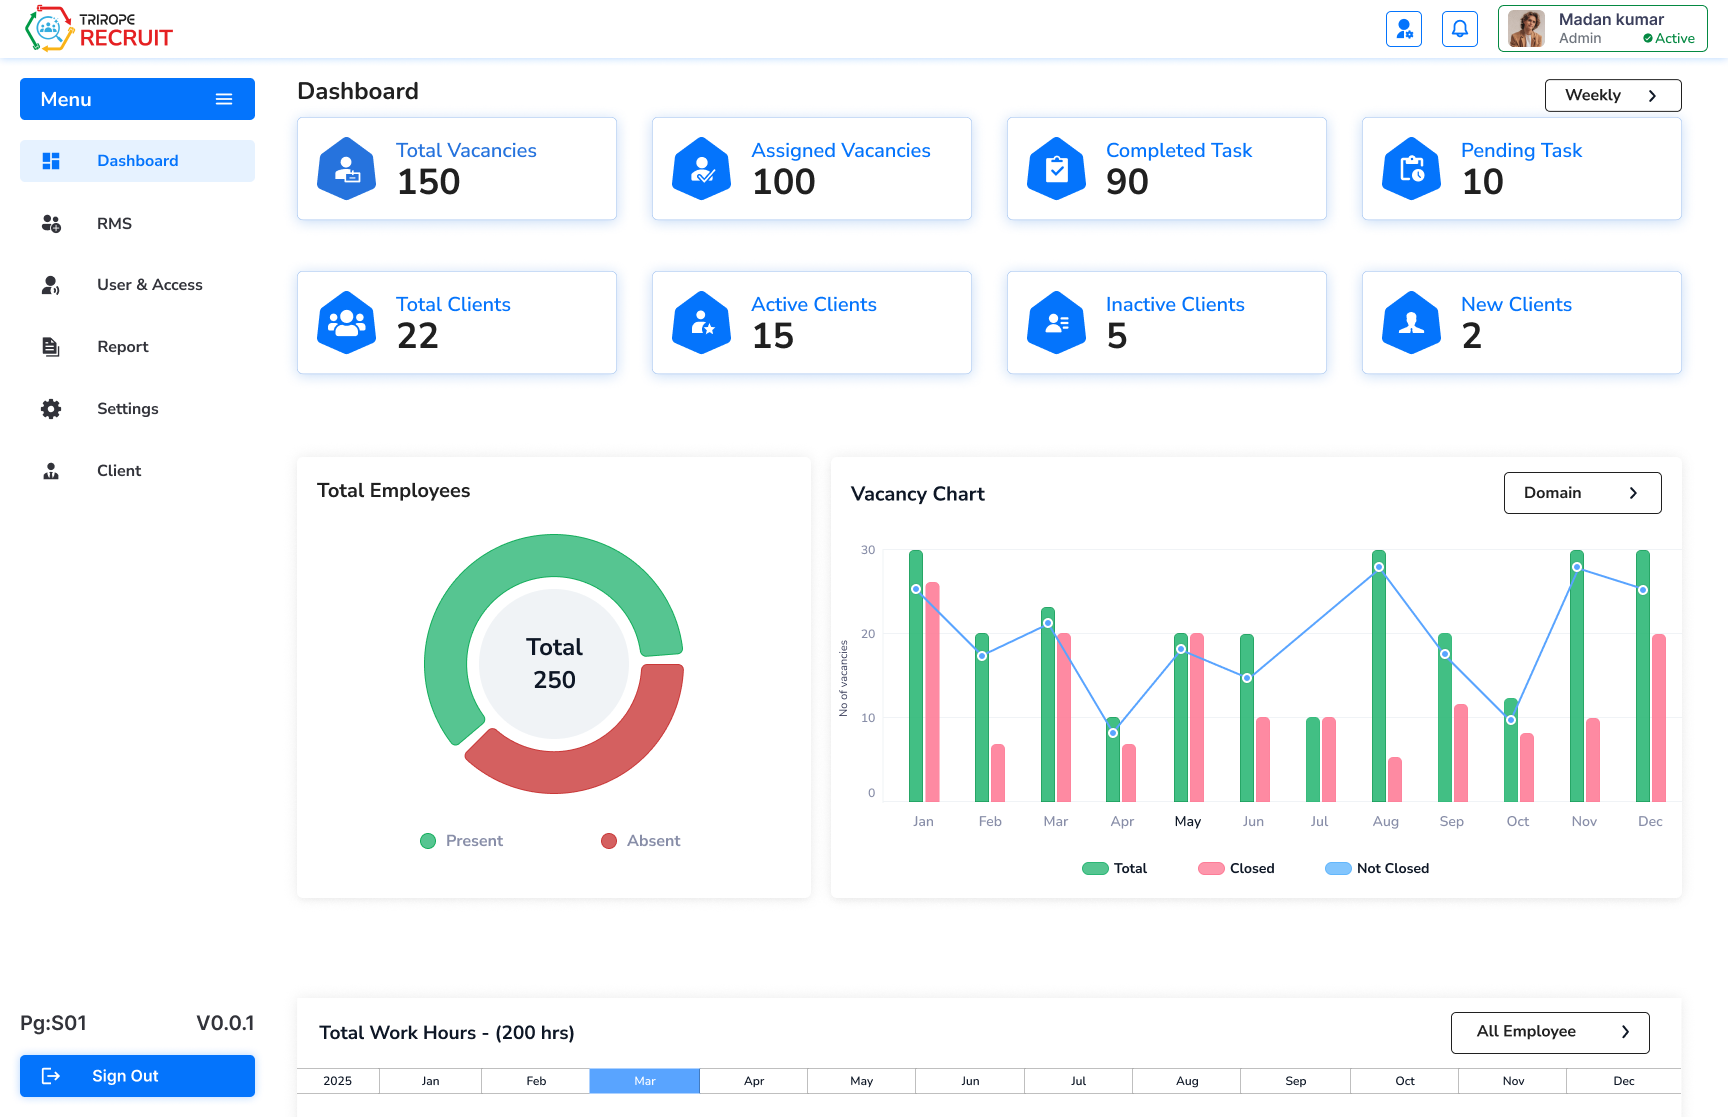Click the Sign Out button
Viewport: 1728px width, 1117px height.
[x=137, y=1076]
